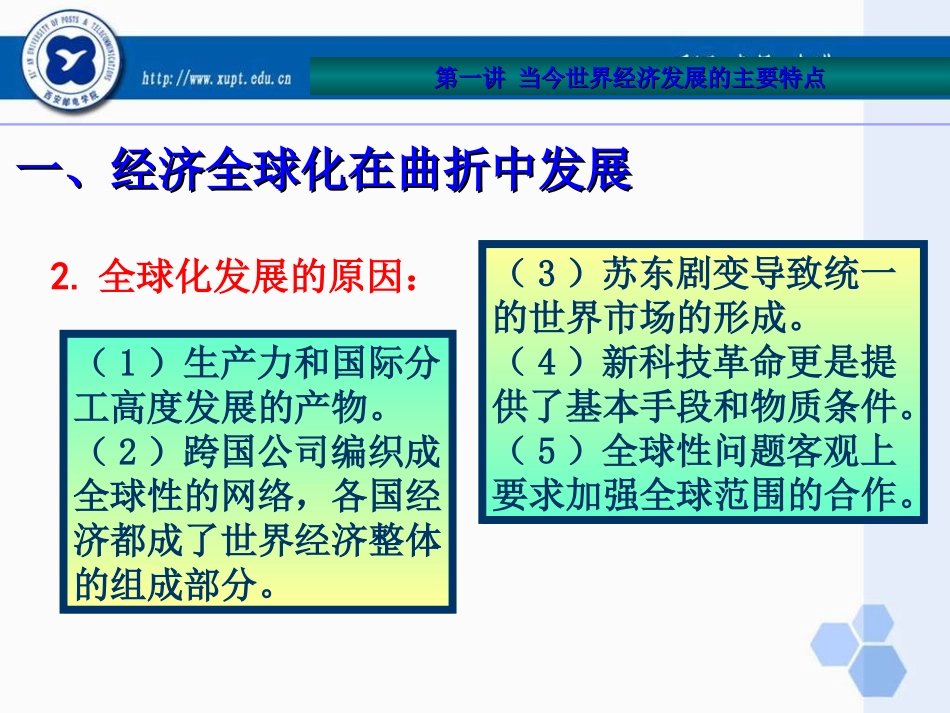Click the line 济都成了世界经济整体
This screenshot has height=713, width=950.
point(257,540)
